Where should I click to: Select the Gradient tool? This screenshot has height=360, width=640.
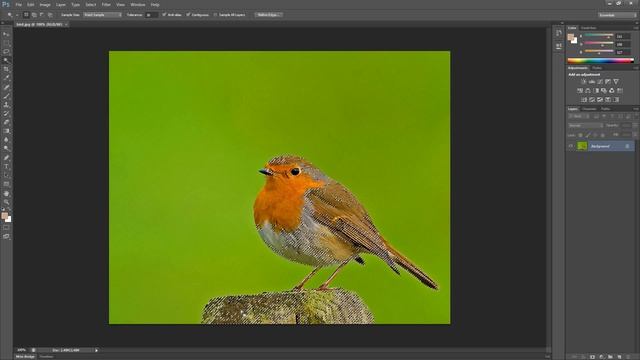[x=6, y=131]
